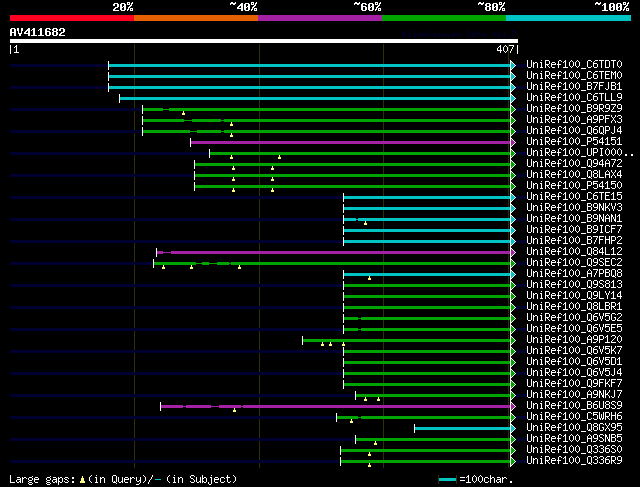Click the cyan ~100% legend segment
Viewport: 640px width, 487px height.
568,18
